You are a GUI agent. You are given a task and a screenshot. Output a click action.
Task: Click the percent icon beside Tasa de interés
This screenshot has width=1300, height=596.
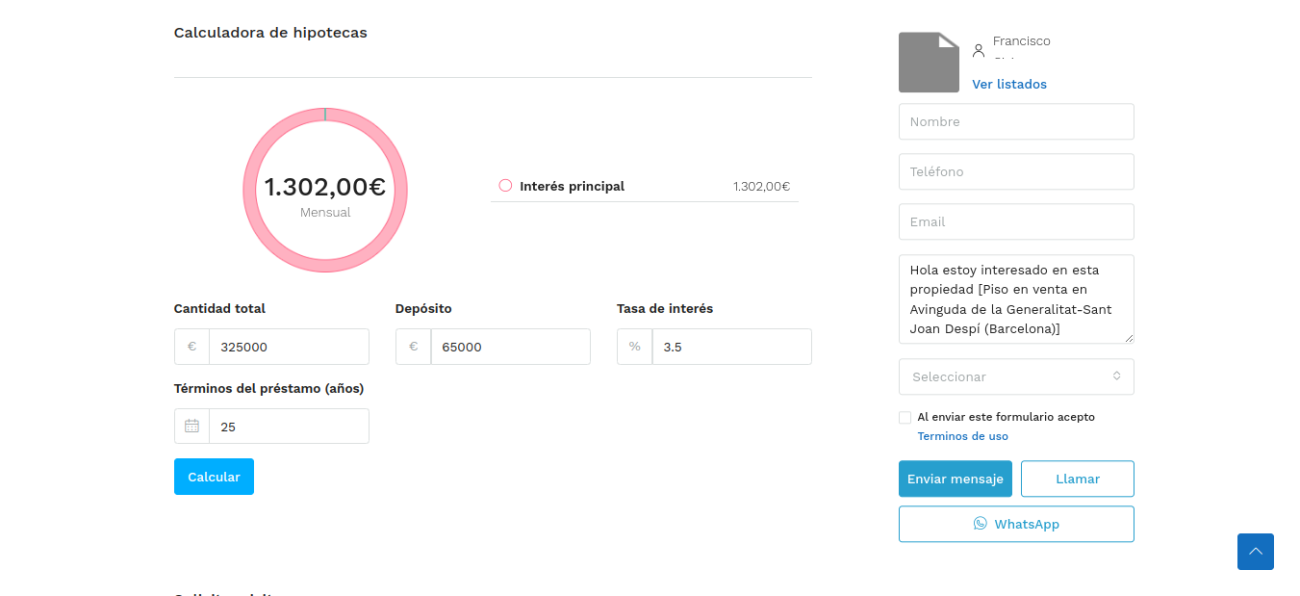634,347
